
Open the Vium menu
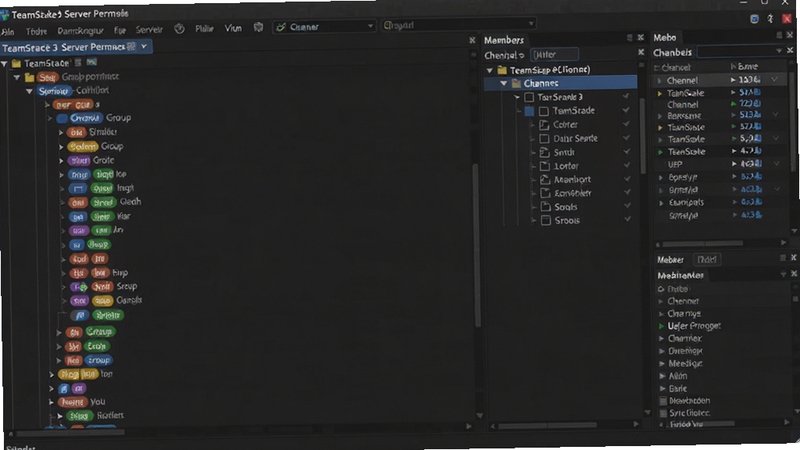click(x=233, y=28)
